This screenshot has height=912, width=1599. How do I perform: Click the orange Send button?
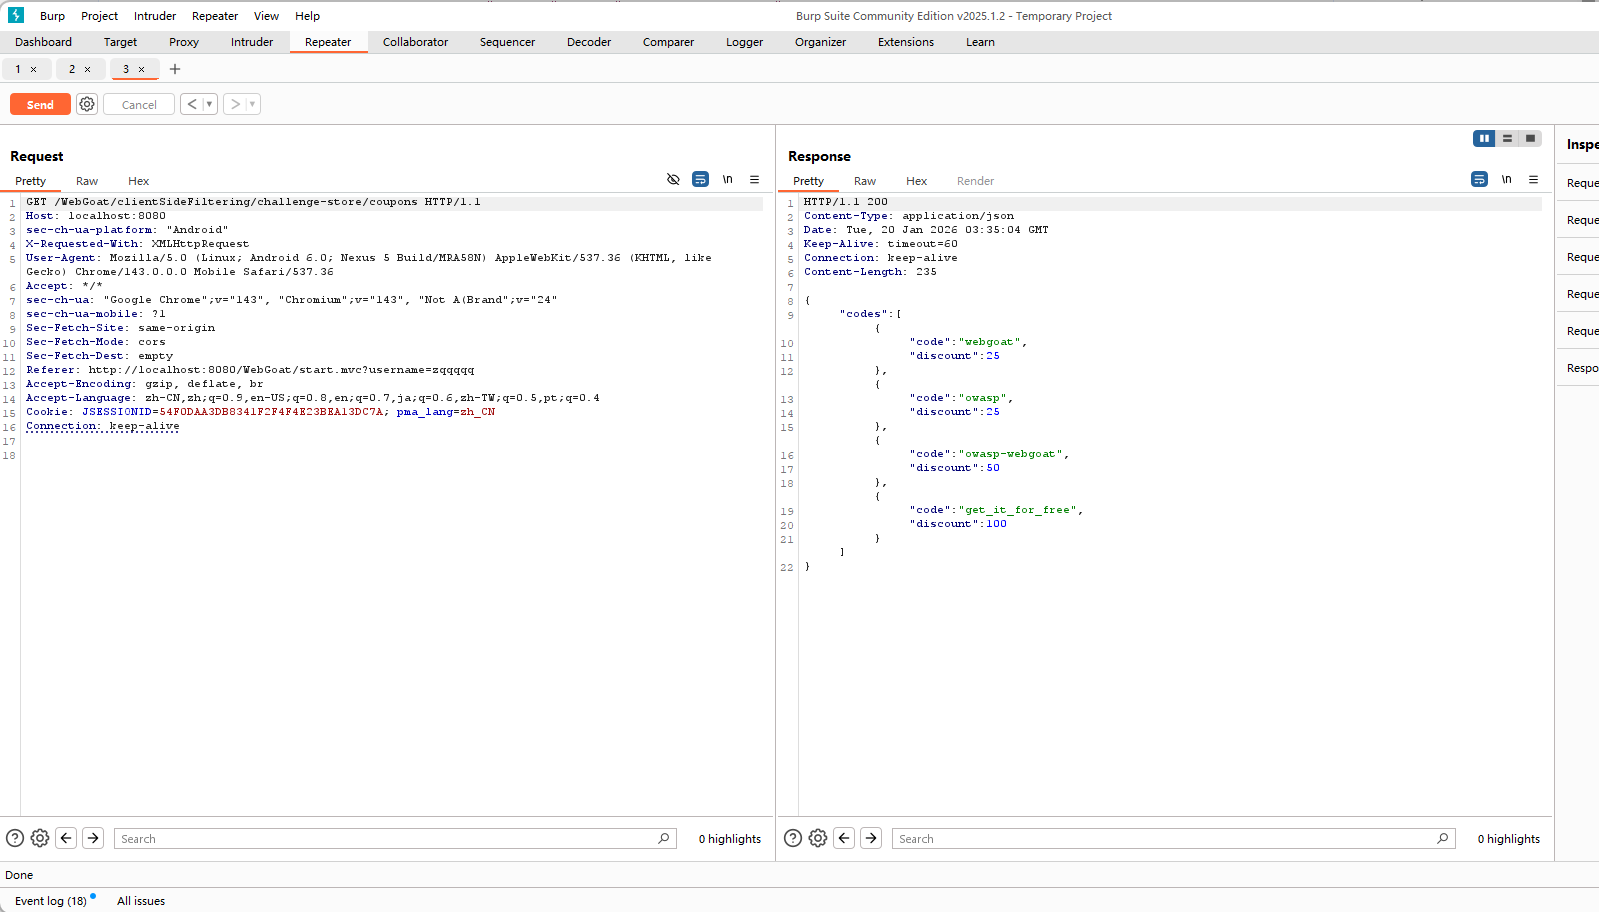pos(40,104)
